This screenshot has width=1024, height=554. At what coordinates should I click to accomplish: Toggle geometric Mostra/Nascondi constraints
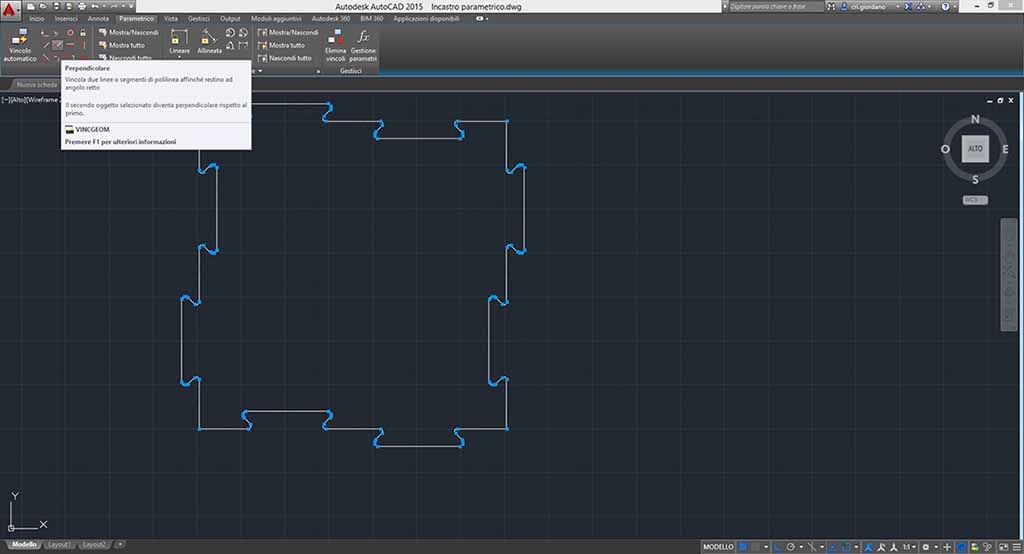click(x=128, y=32)
